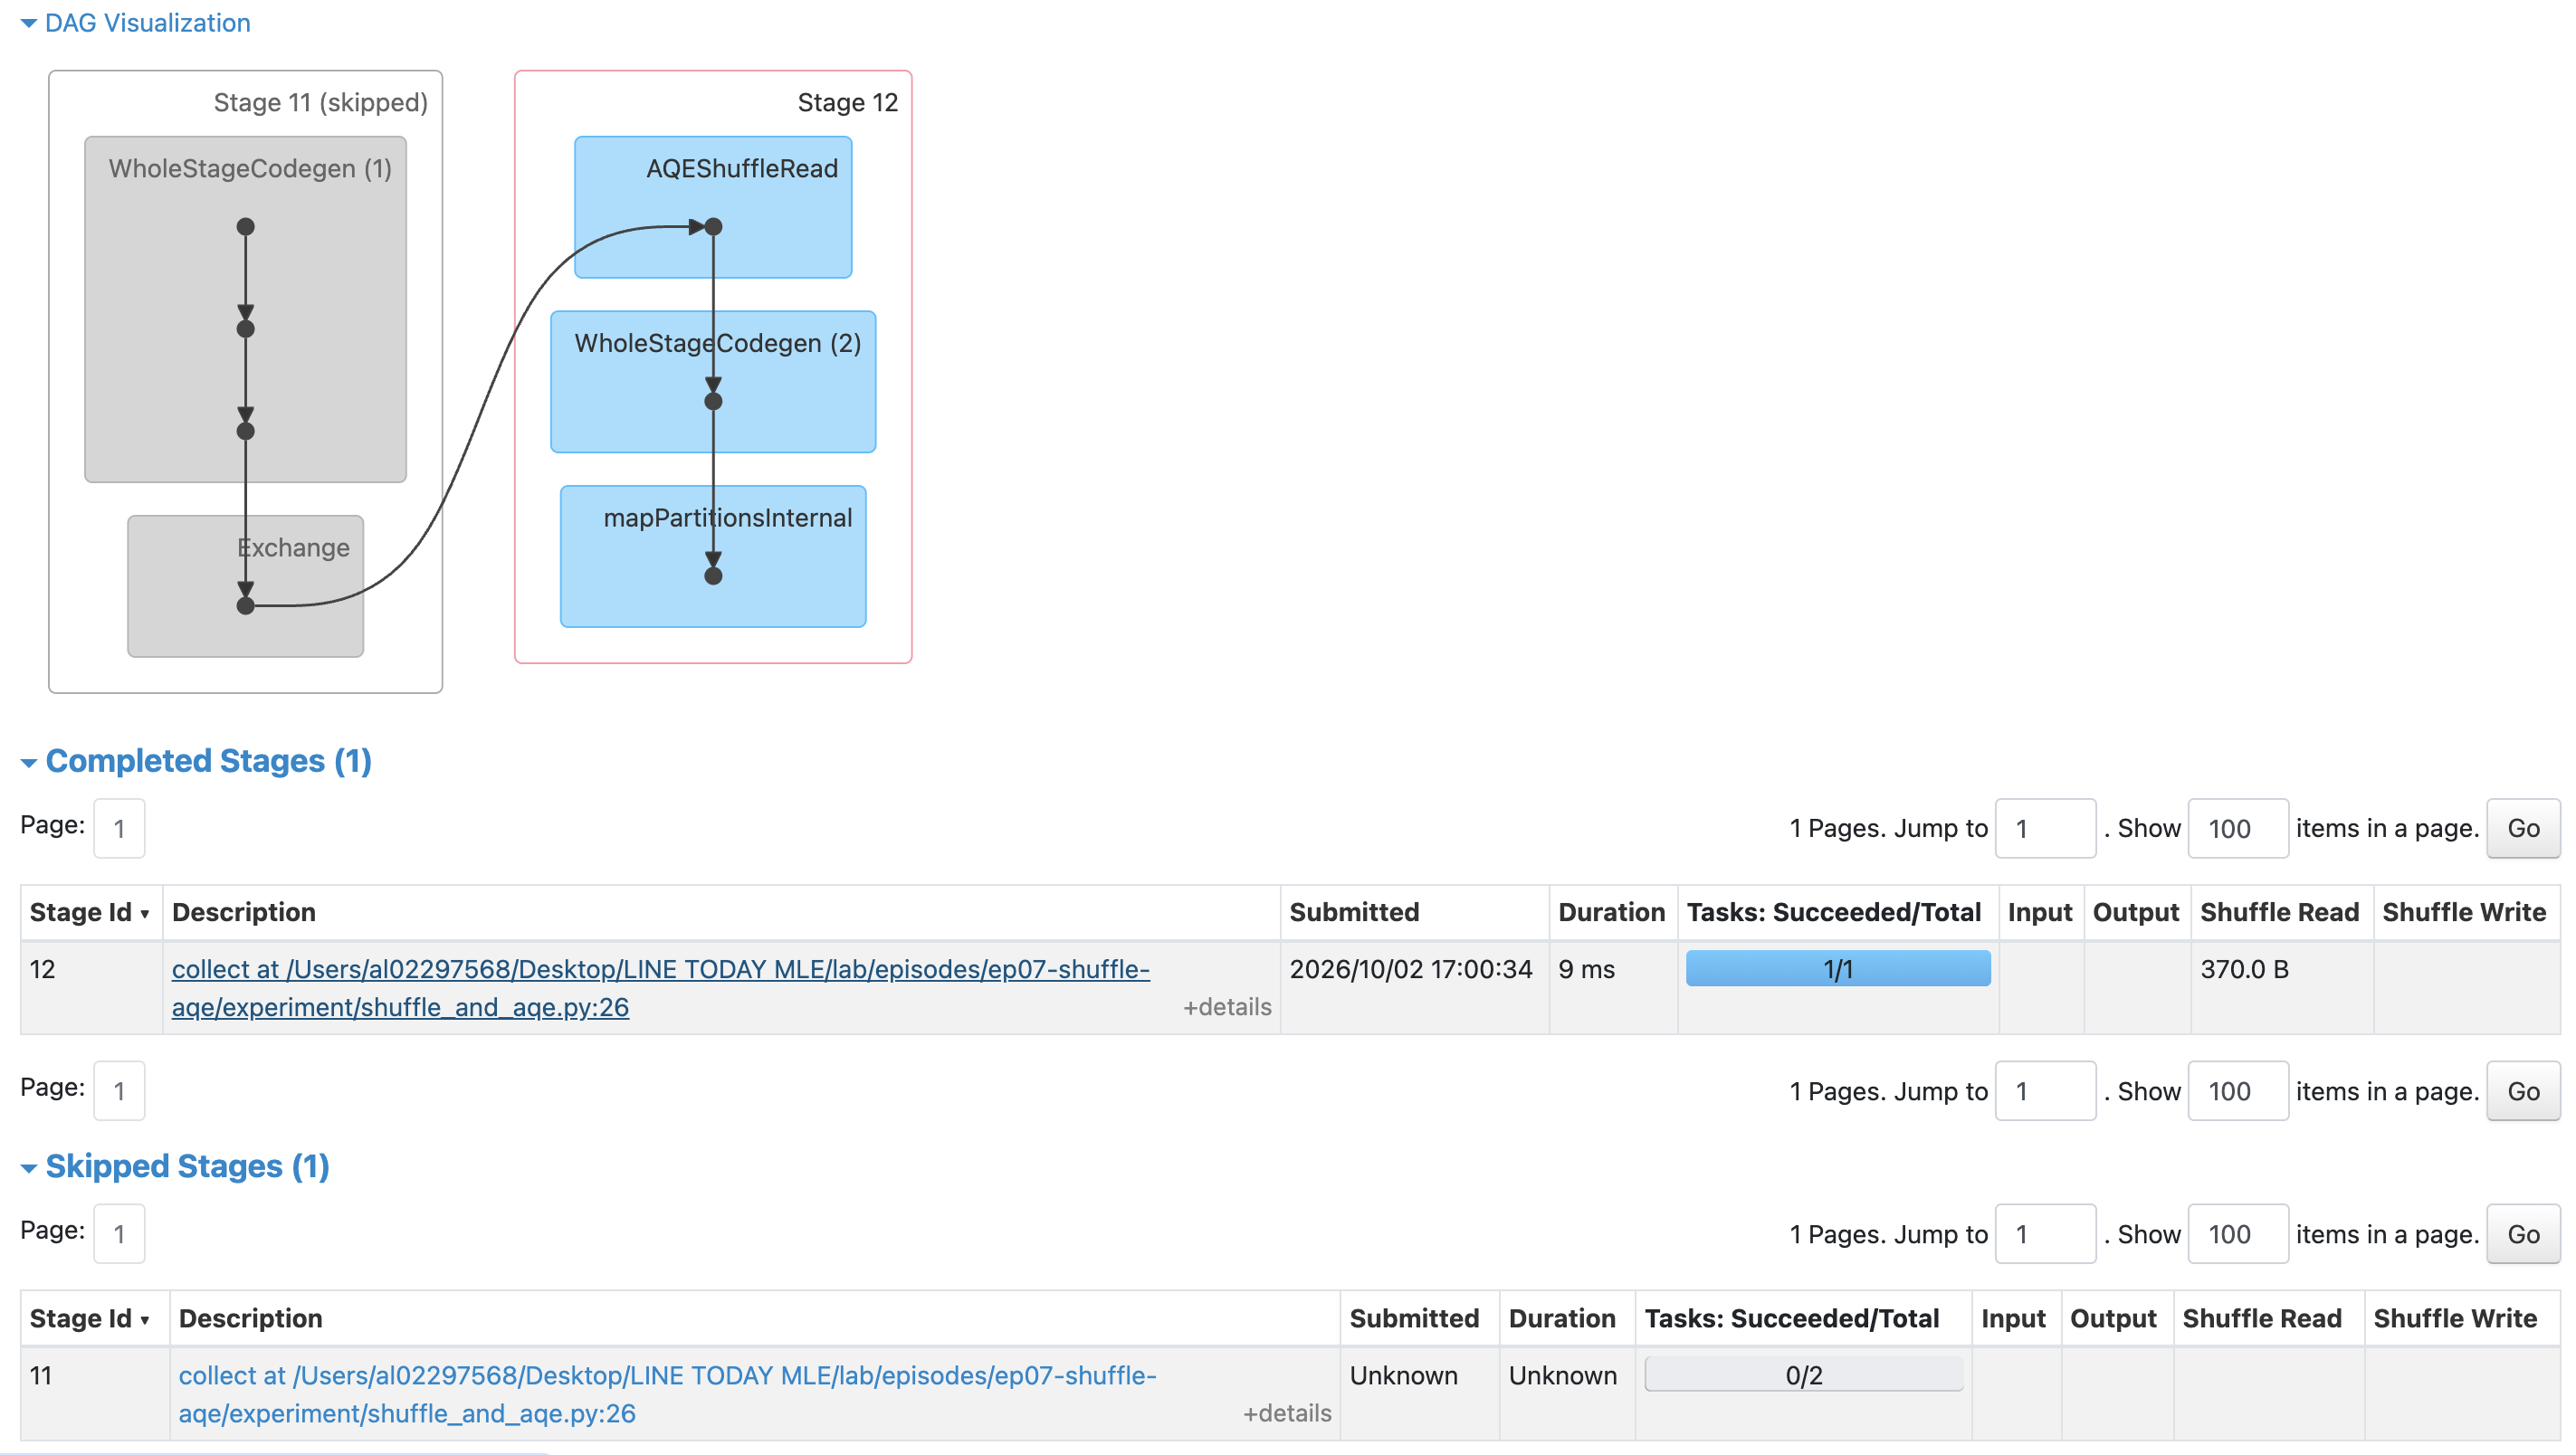Select the AQEShuffleRead node in Stage 12
2576x1455 pixels.
713,207
